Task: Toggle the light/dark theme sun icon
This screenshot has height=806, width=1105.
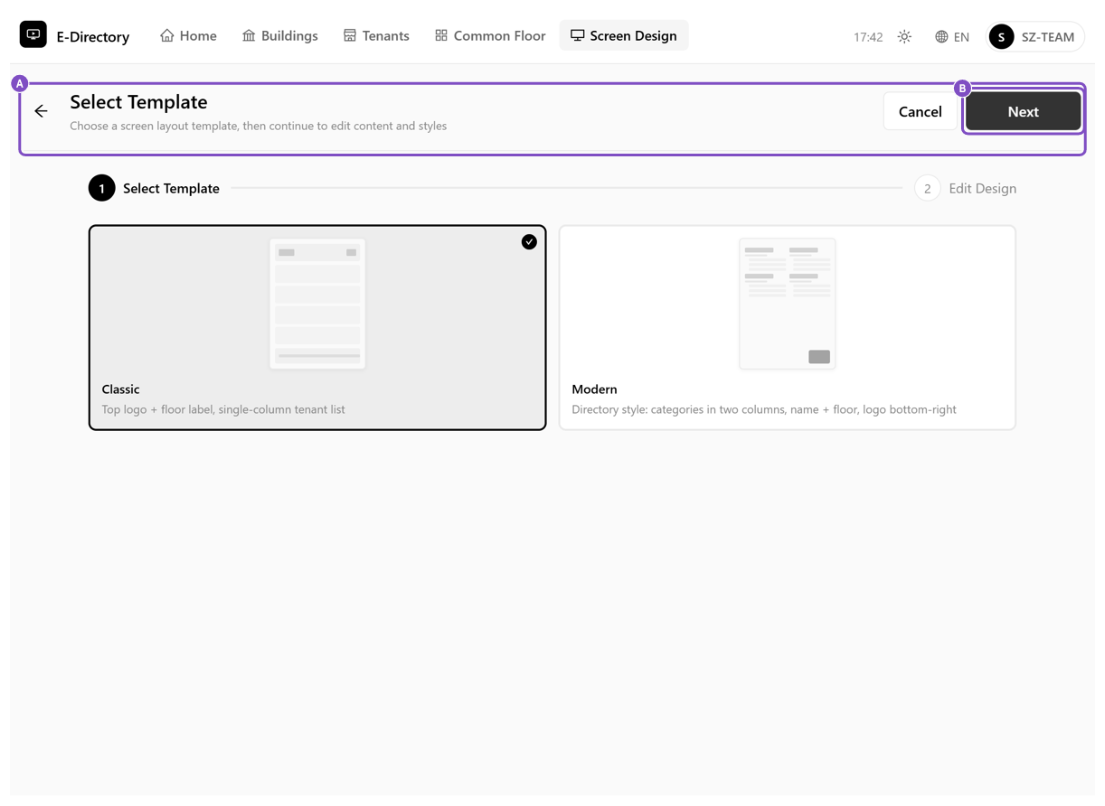Action: pyautogui.click(x=905, y=37)
